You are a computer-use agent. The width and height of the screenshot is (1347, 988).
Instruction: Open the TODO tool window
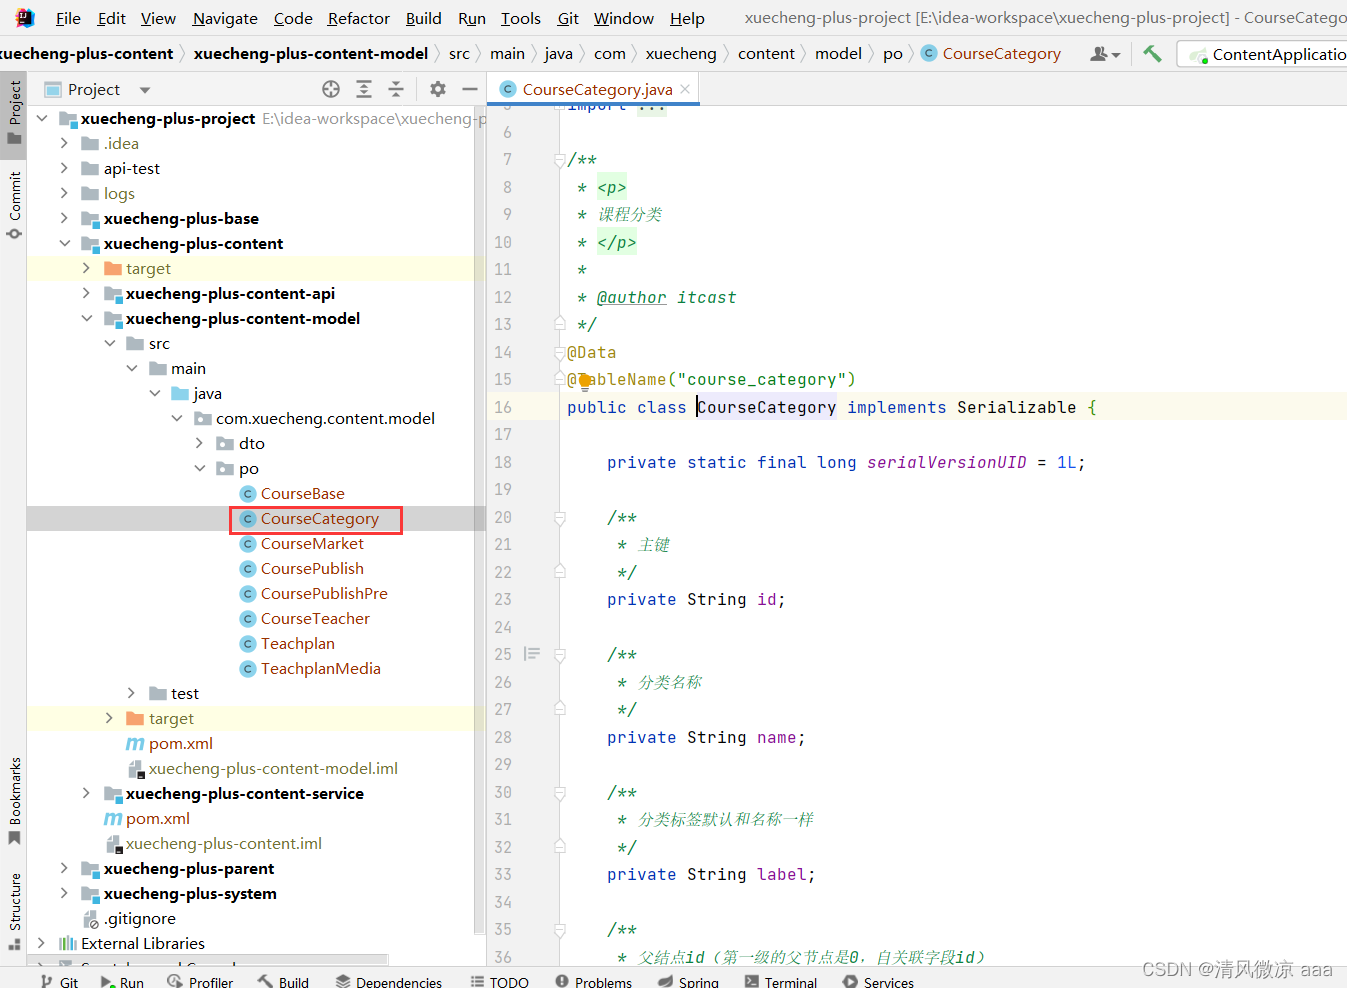click(499, 982)
